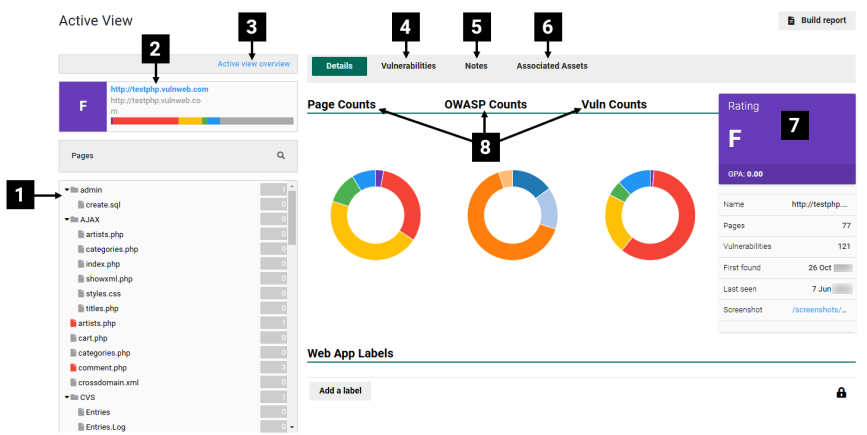
Task: Select titles.php in the tree
Action: (x=102, y=308)
